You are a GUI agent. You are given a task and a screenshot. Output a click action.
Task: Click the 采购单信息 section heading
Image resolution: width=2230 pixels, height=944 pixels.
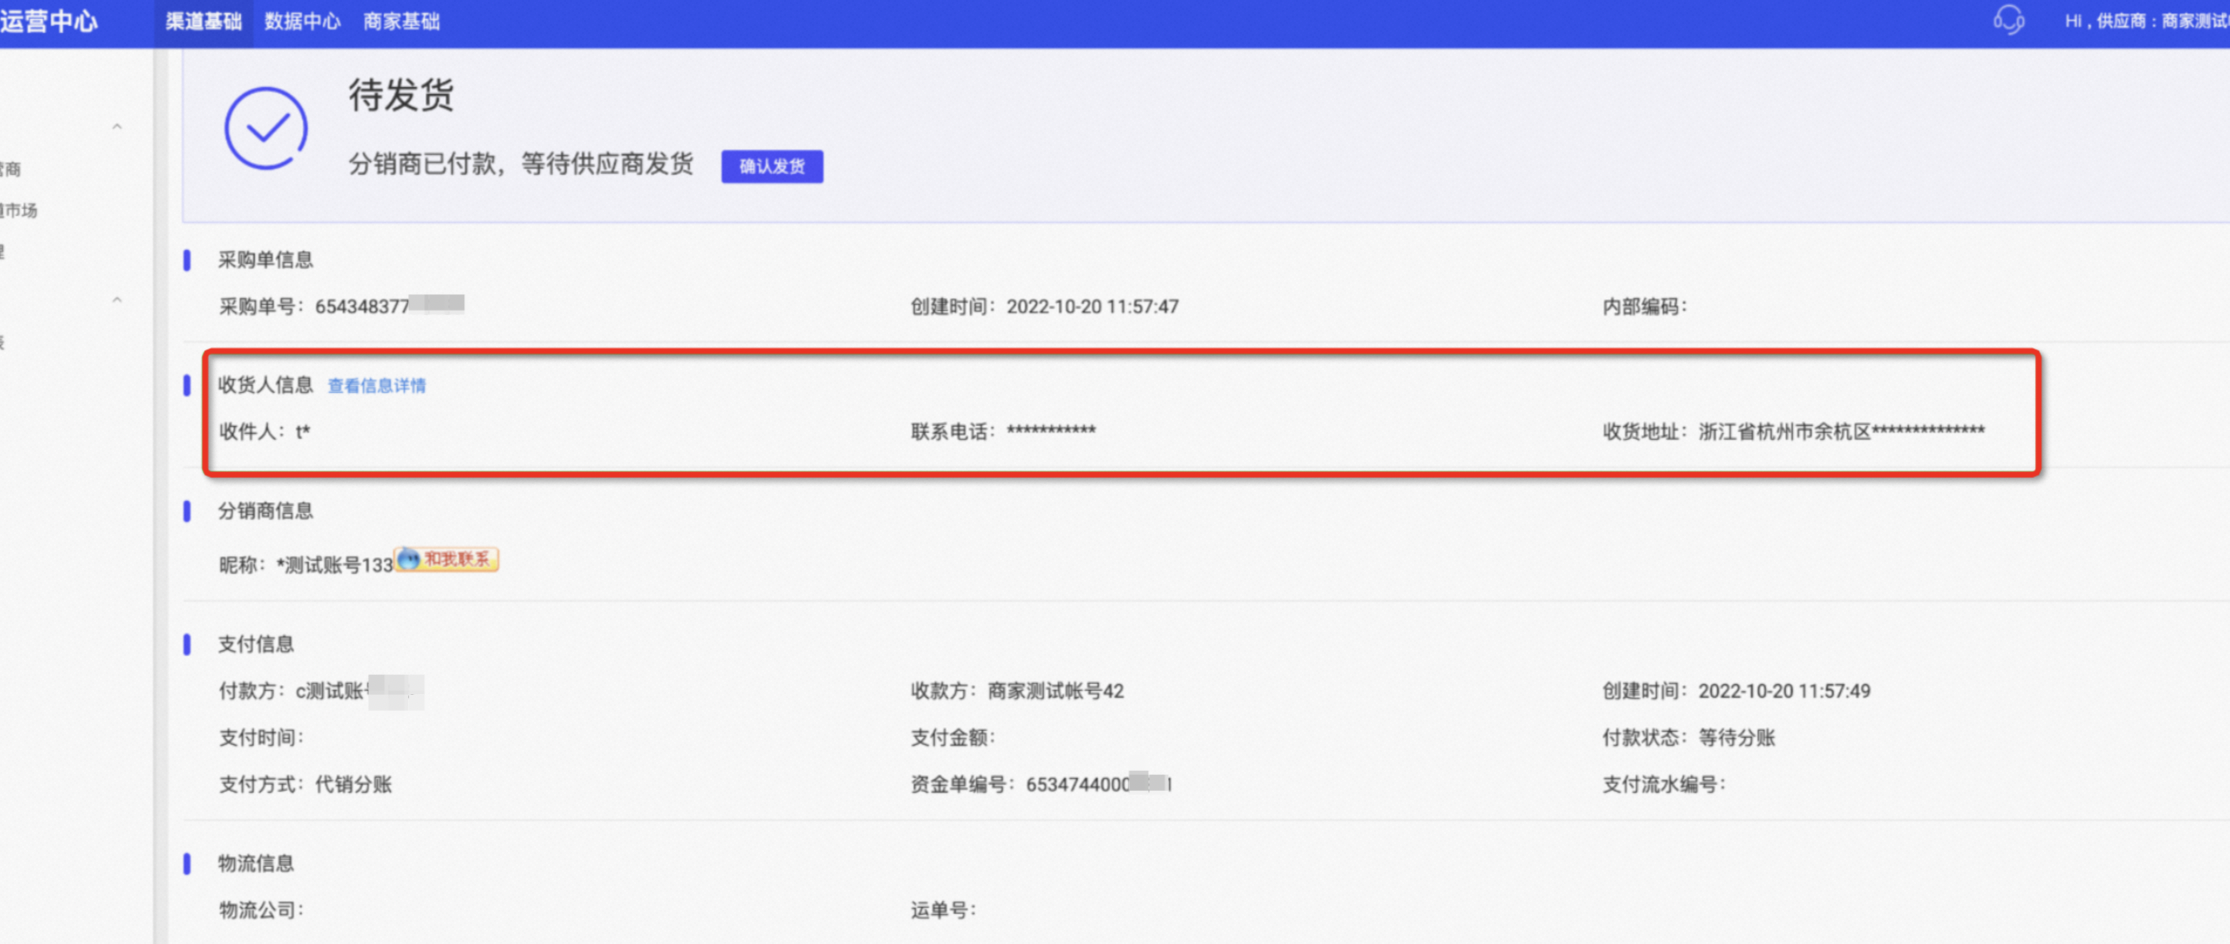pos(266,260)
